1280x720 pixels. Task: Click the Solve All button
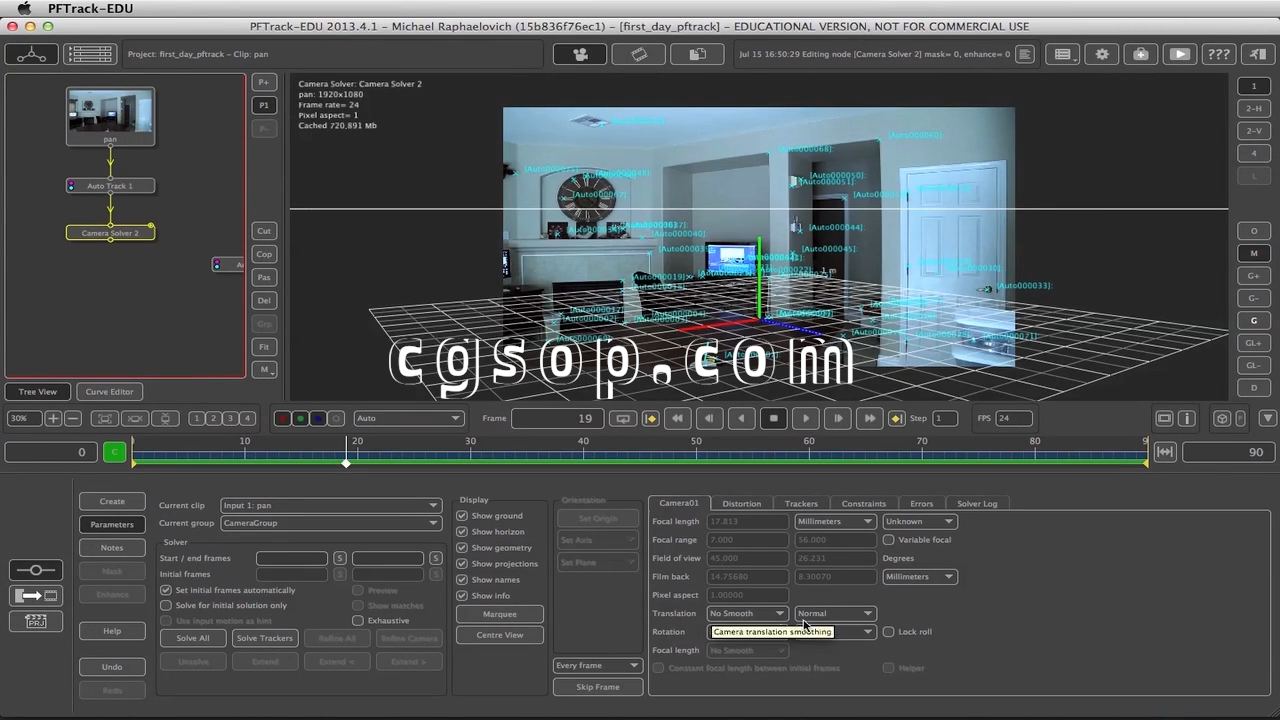point(193,638)
